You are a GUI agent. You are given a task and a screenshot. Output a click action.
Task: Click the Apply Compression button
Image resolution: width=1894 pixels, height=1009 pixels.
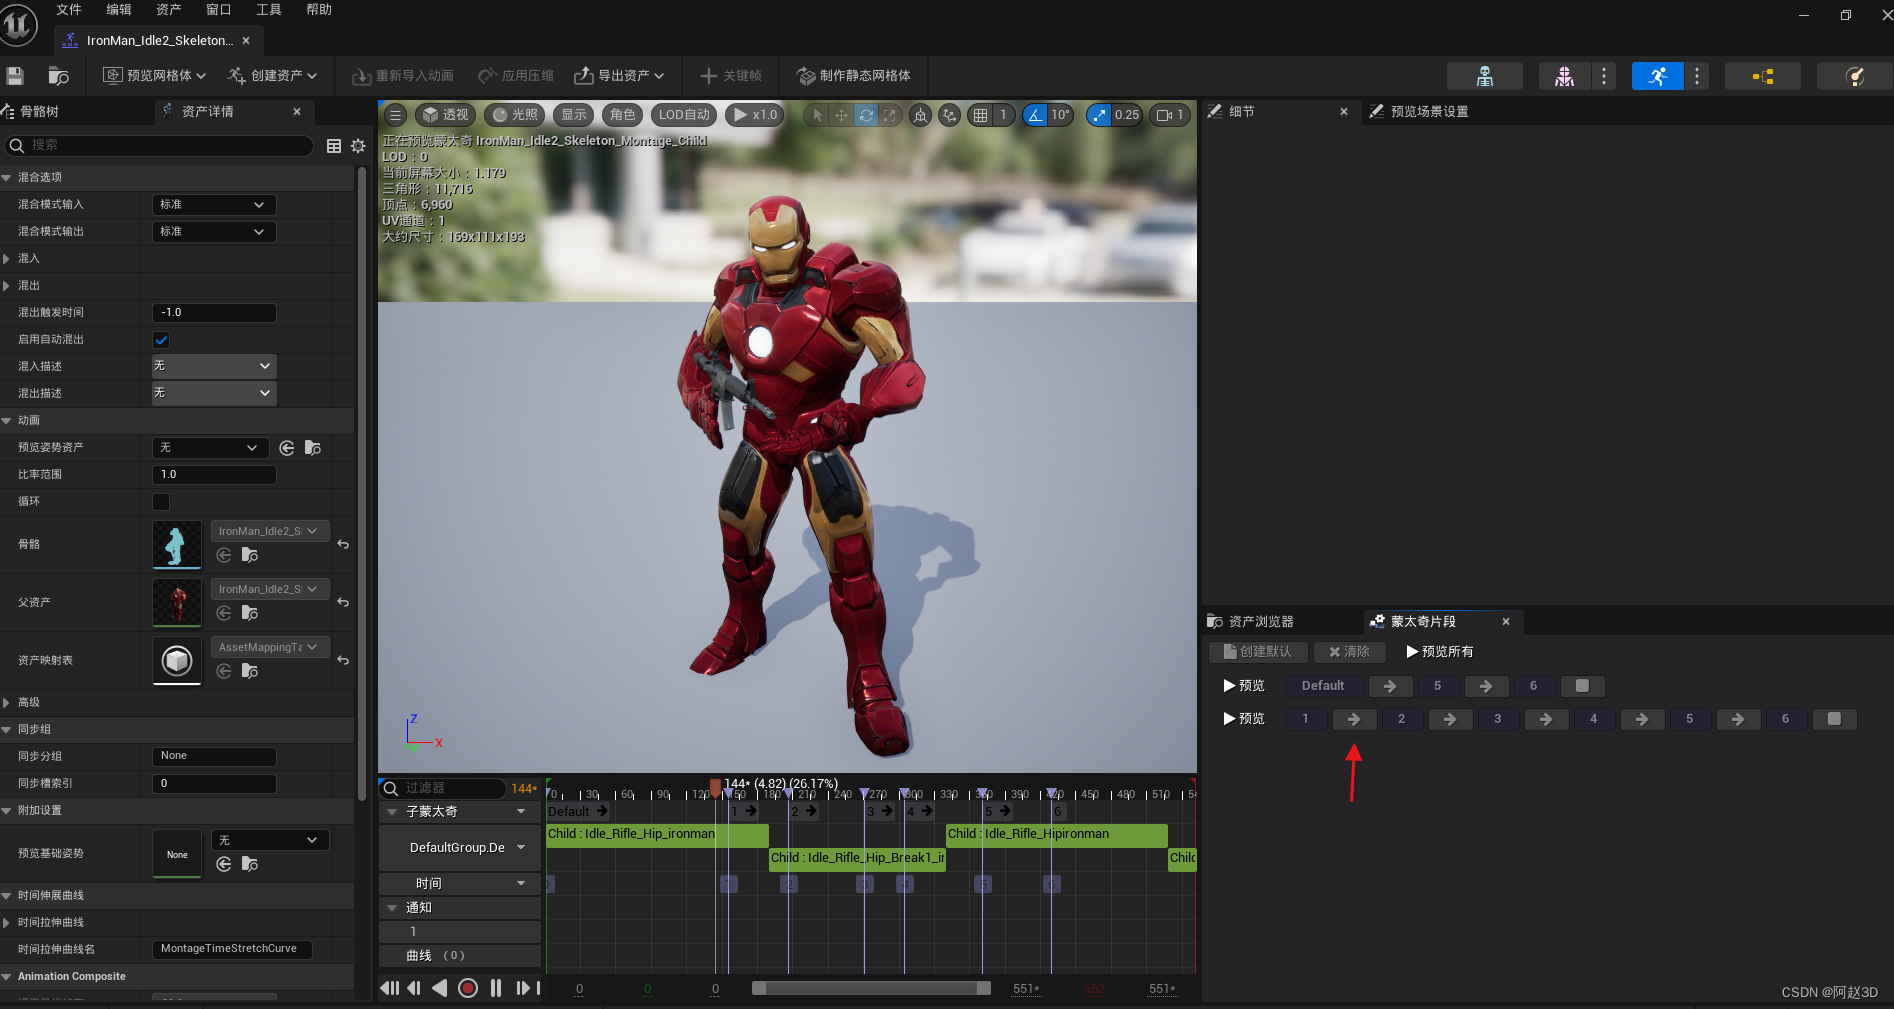[516, 76]
